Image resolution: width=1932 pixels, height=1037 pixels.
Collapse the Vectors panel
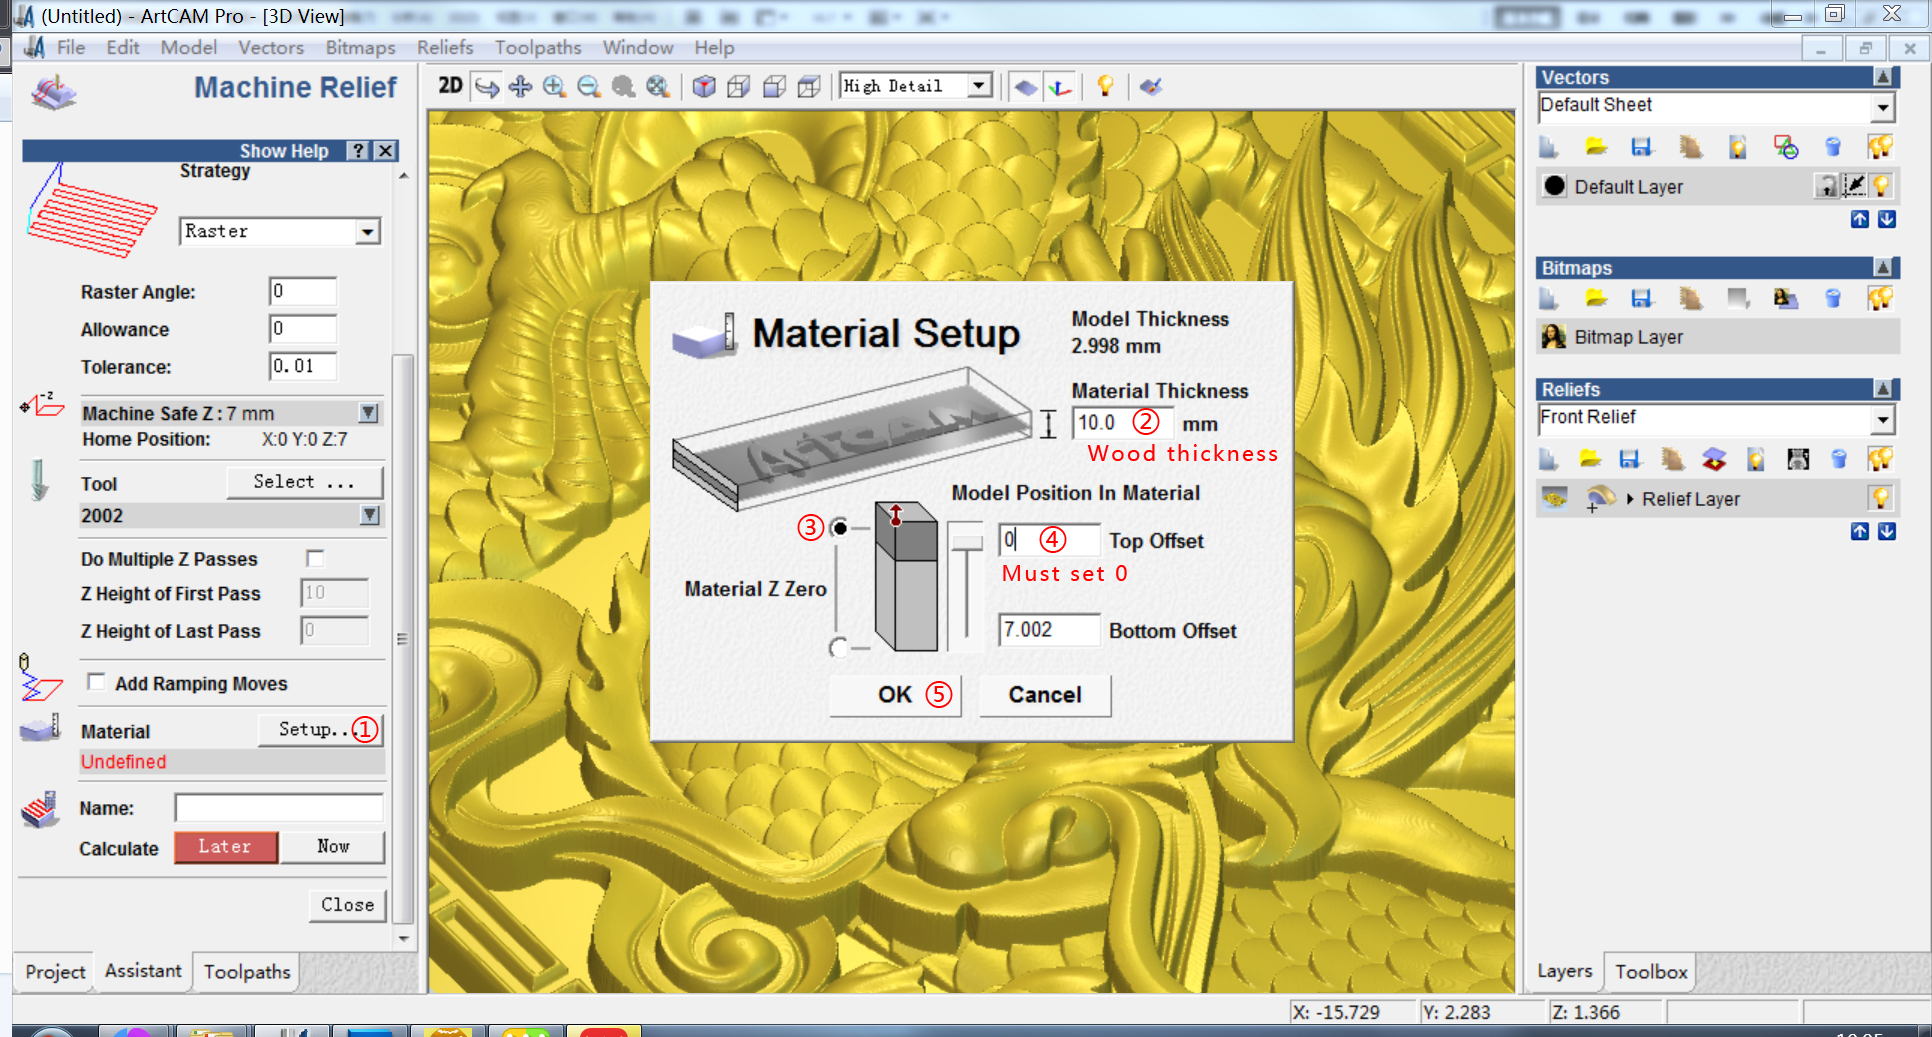(x=1883, y=77)
